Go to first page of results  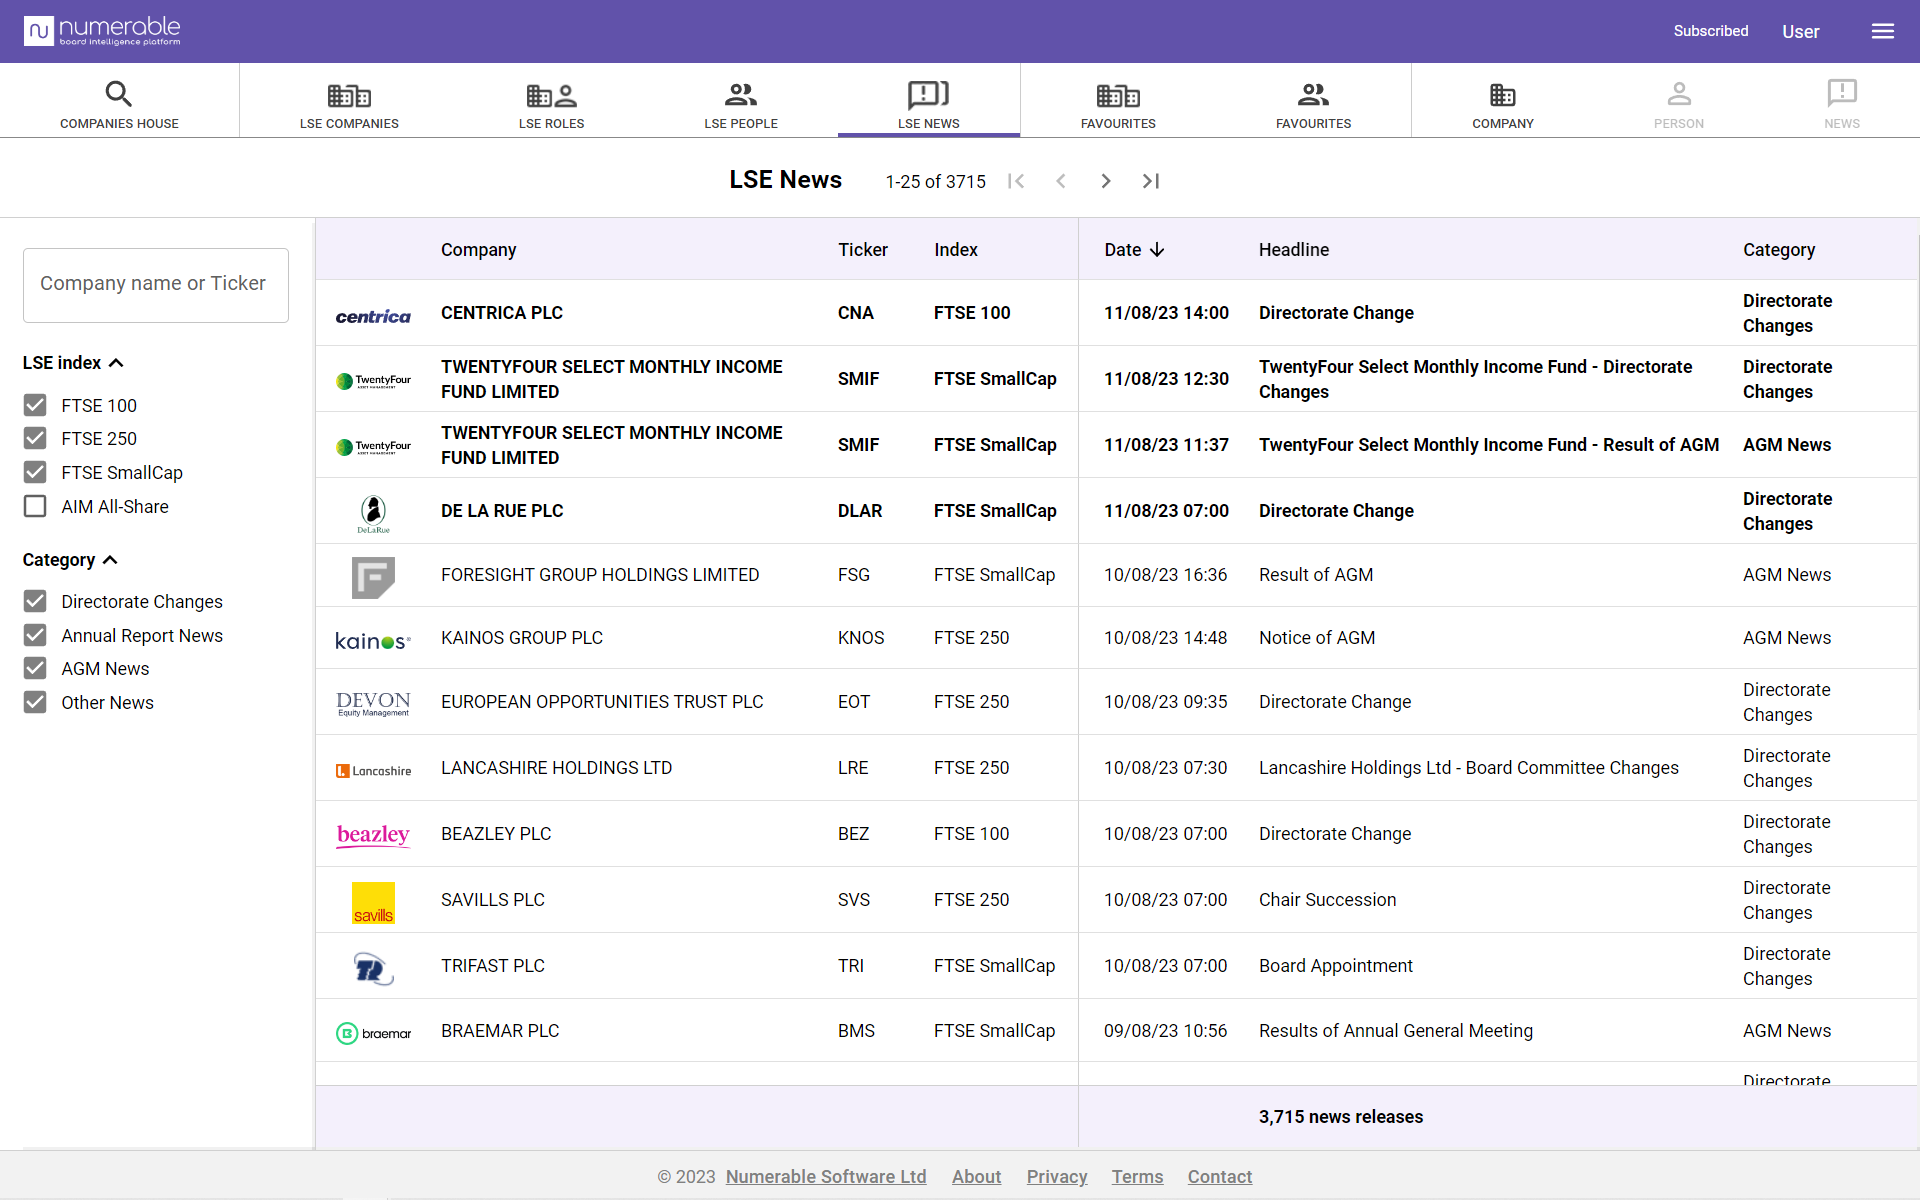1016,181
